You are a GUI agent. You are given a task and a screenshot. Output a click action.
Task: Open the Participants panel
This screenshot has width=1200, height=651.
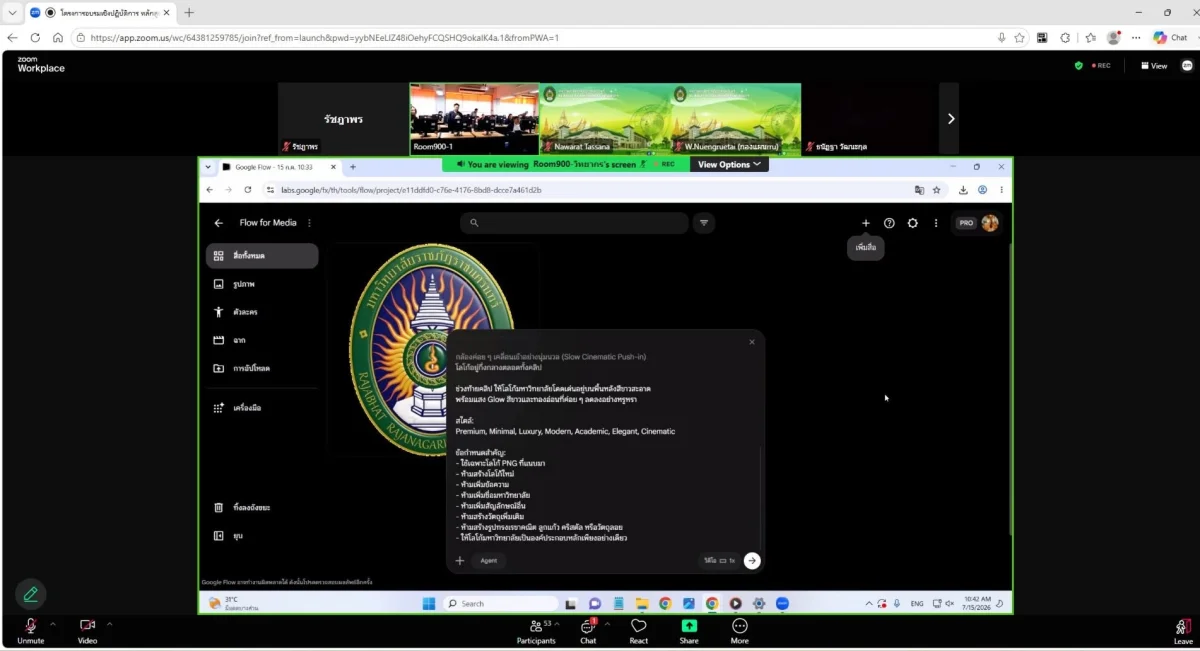[536, 631]
